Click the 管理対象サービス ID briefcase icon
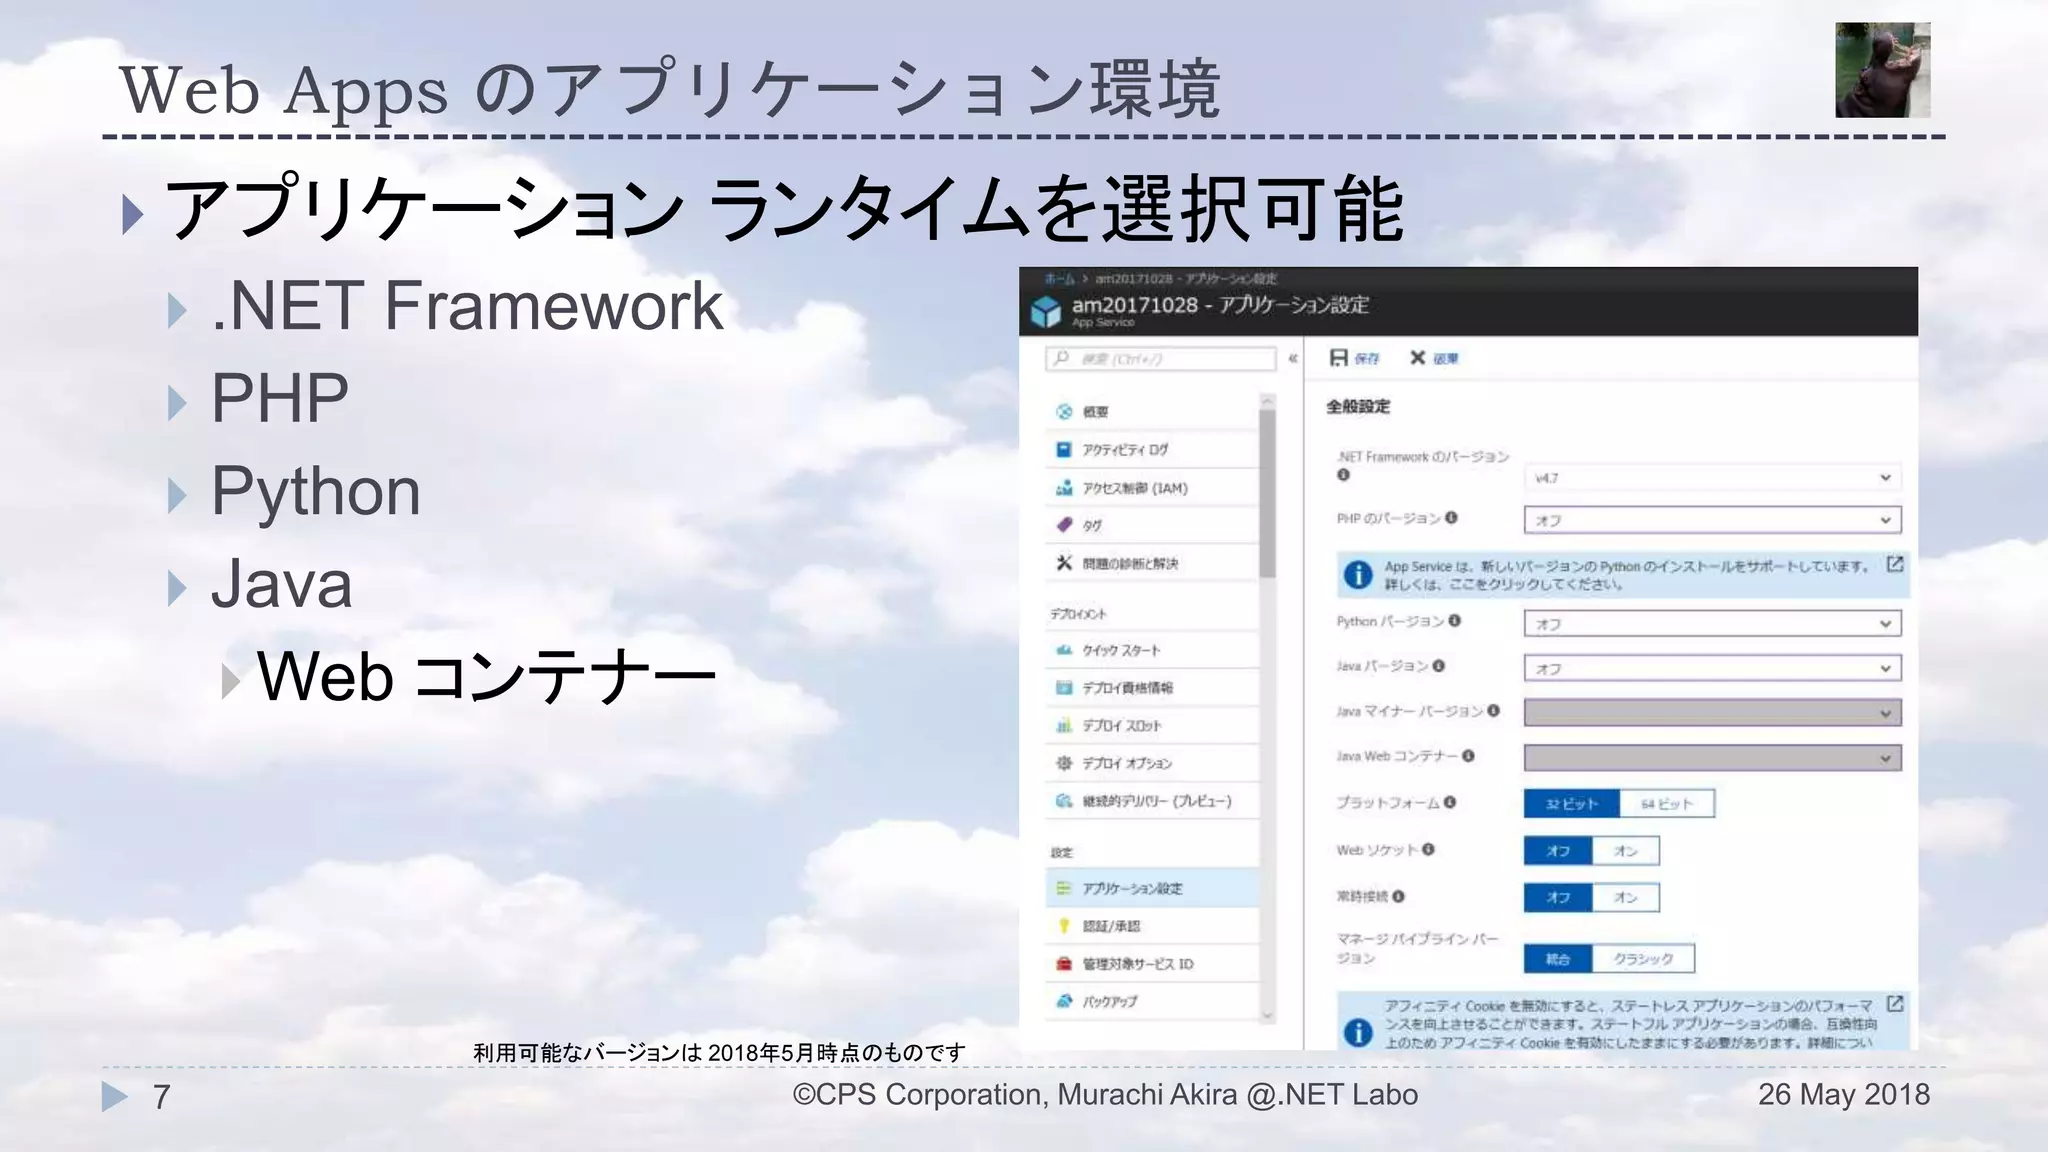Viewport: 2048px width, 1152px height. [1064, 964]
